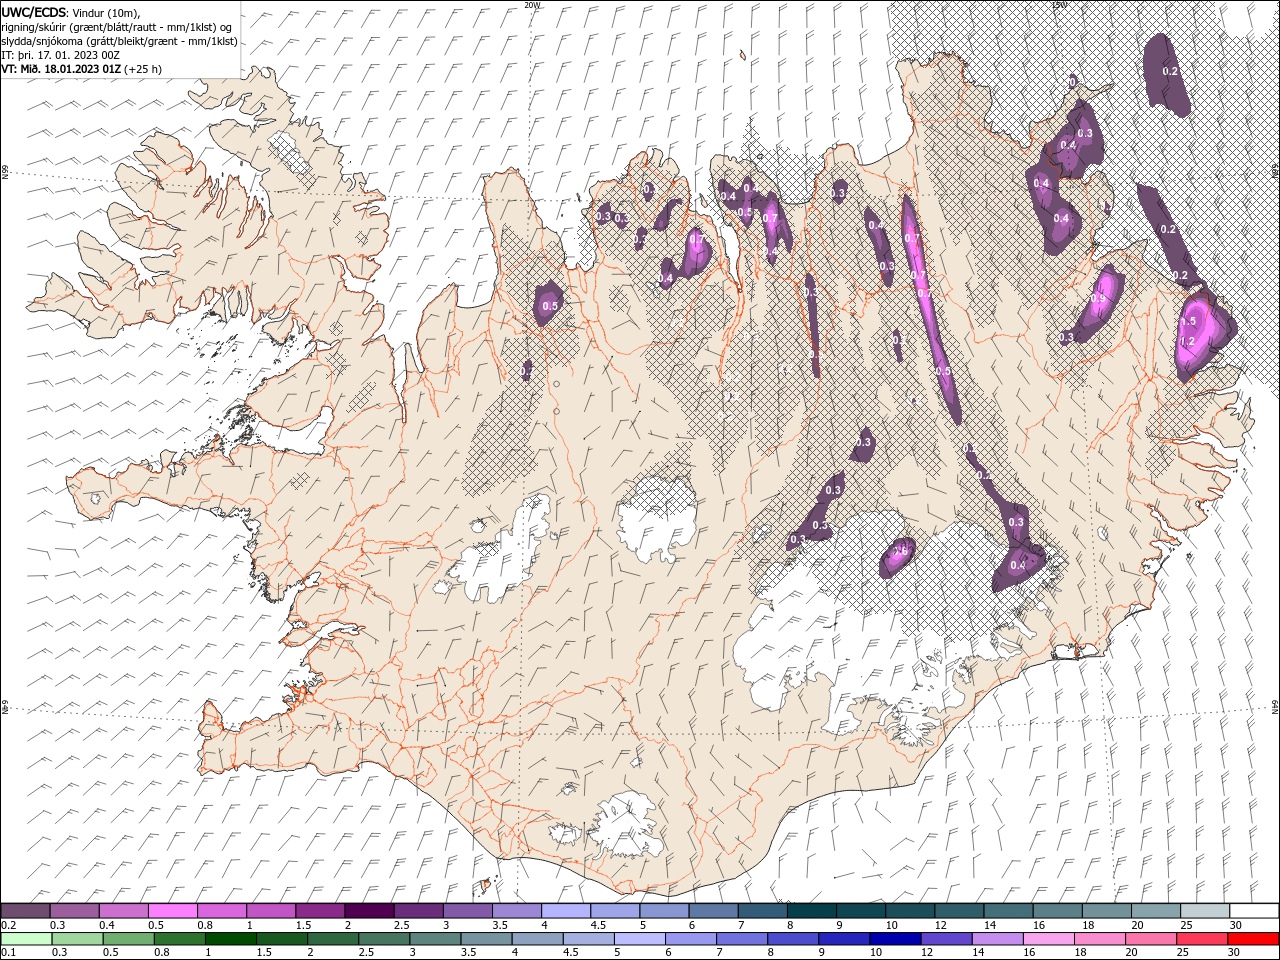The width and height of the screenshot is (1280, 960).
Task: Select the initial time line IT: þri. 17. 01. 2023 00Z
Action: [x=60, y=55]
